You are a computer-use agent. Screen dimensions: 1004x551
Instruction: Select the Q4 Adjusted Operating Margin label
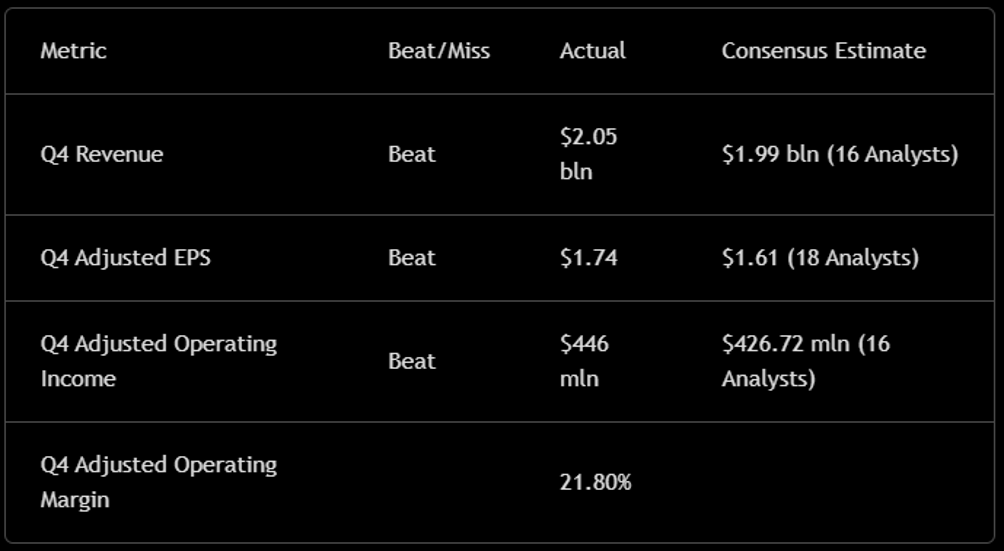pyautogui.click(x=159, y=482)
